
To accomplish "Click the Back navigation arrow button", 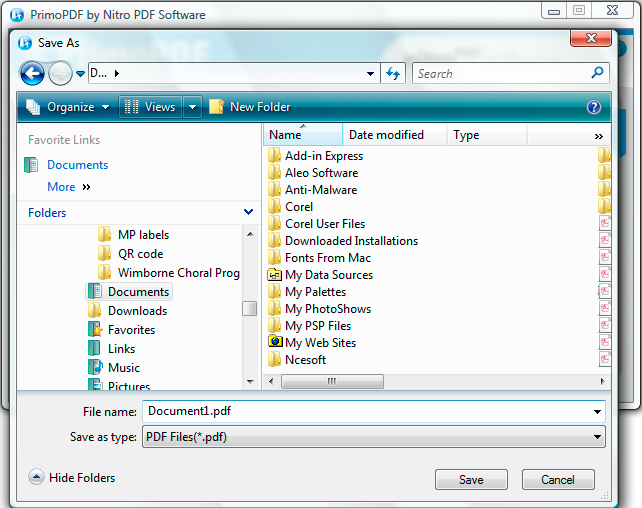I will 32,73.
